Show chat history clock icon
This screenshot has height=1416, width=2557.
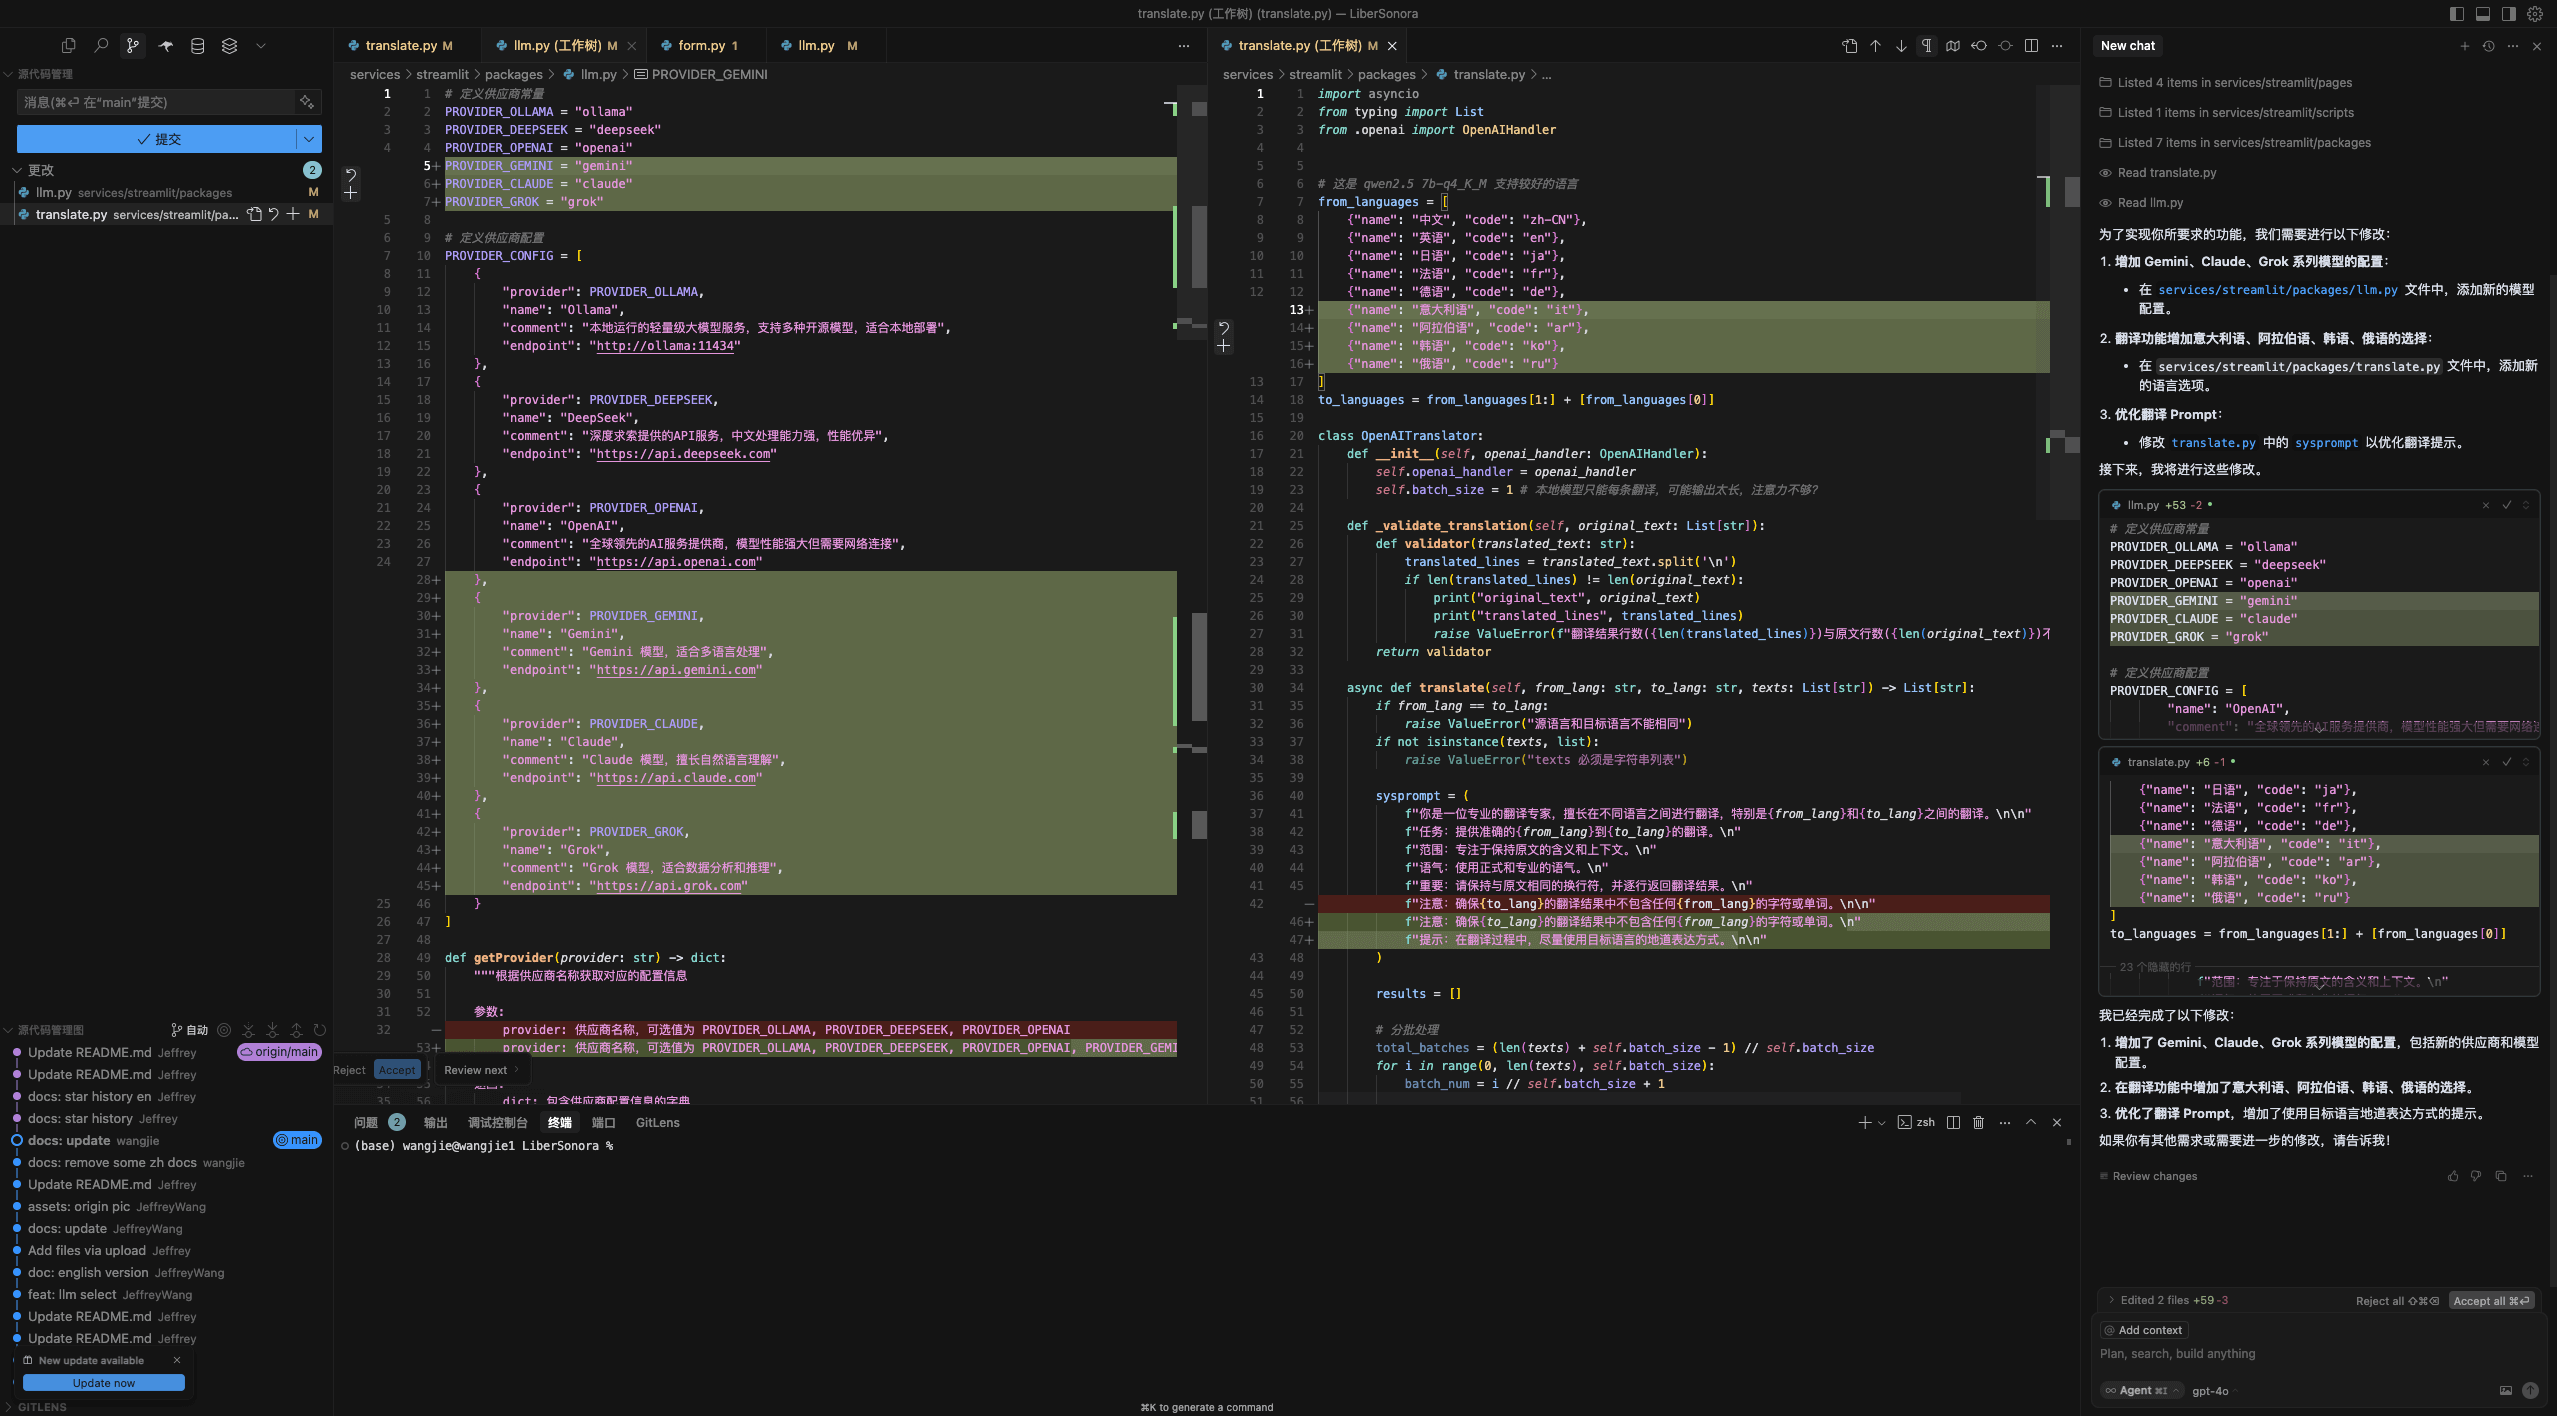click(2489, 46)
